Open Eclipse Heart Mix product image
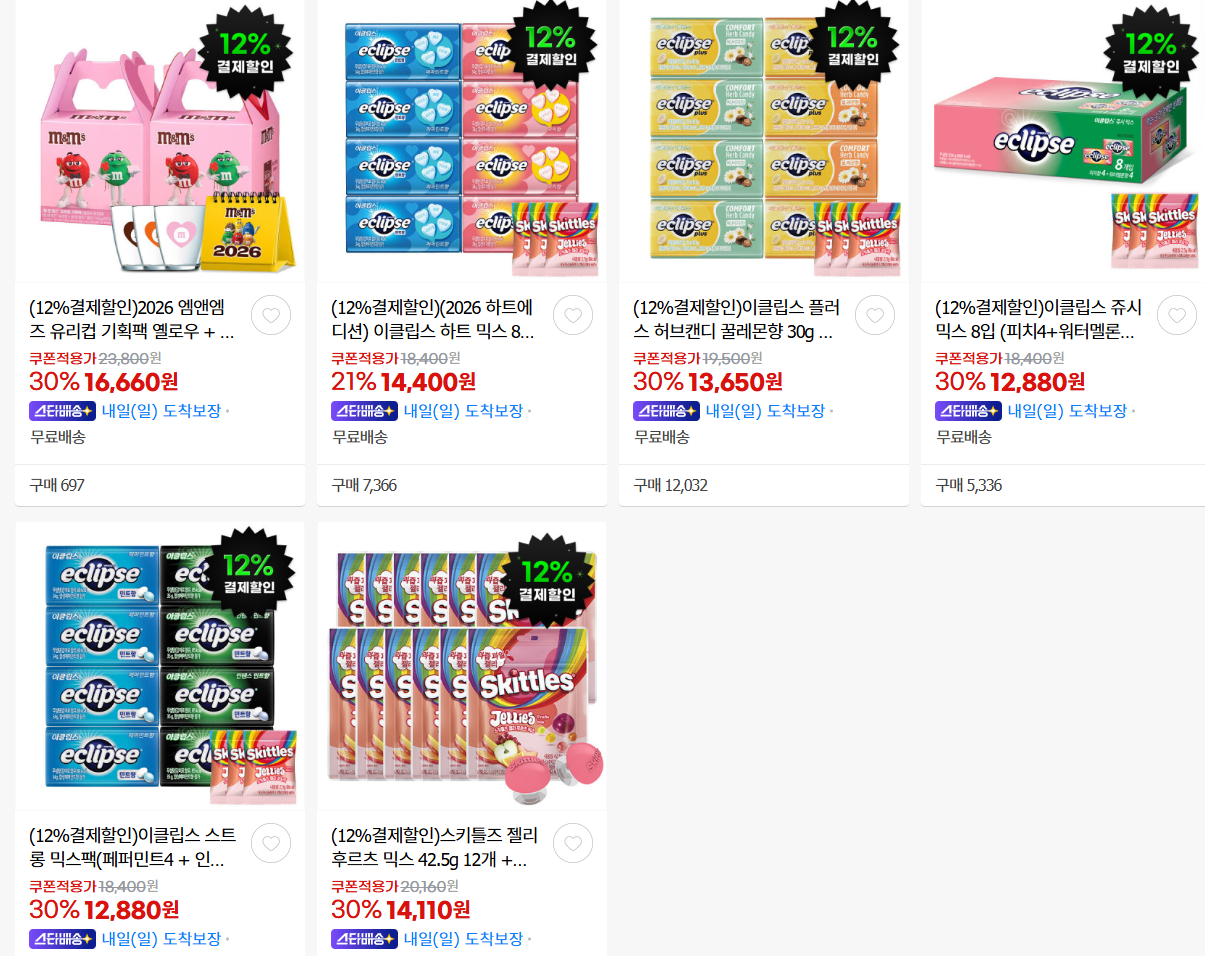 pos(462,140)
